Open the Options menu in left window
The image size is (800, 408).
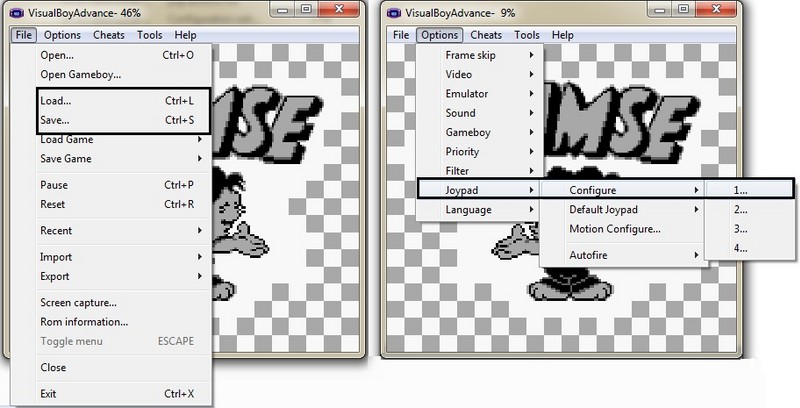click(x=62, y=35)
